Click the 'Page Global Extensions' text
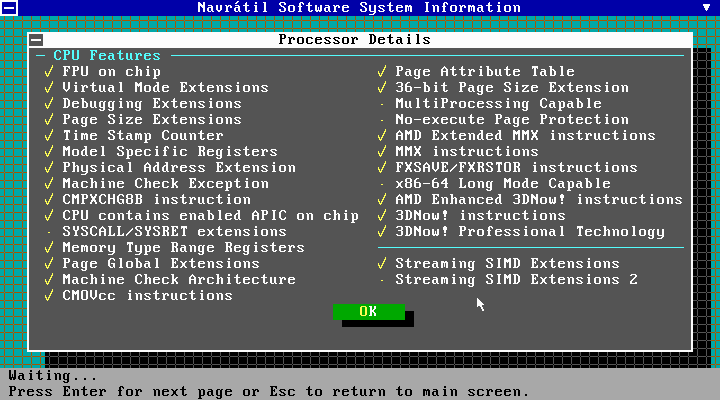The width and height of the screenshot is (720, 400). click(x=161, y=264)
